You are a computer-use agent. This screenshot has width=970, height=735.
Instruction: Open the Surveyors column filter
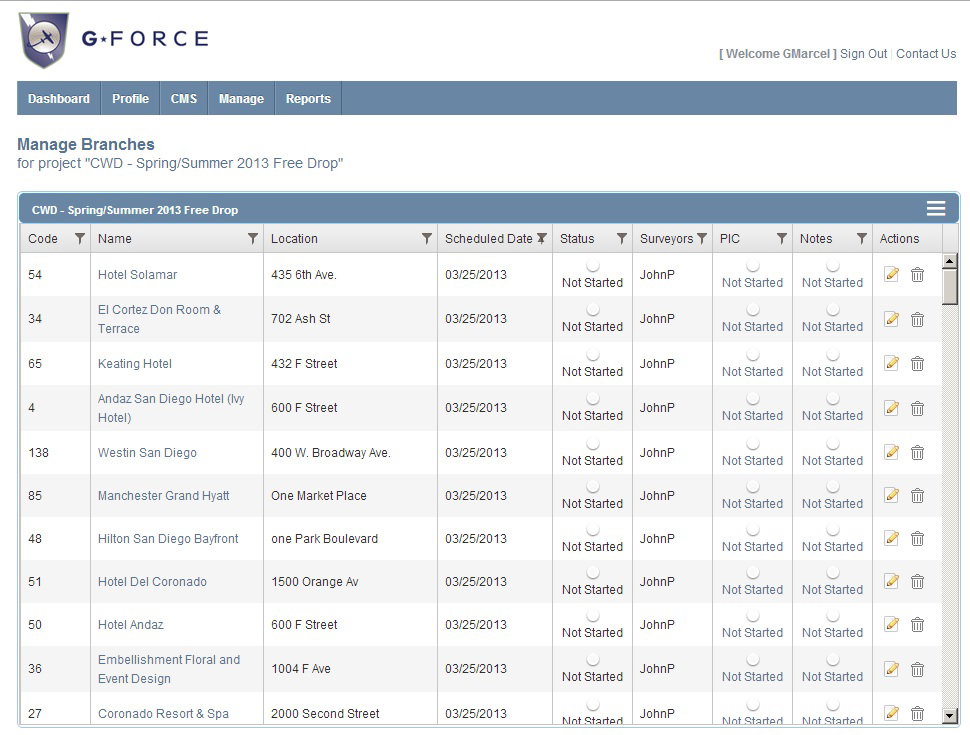(x=702, y=238)
